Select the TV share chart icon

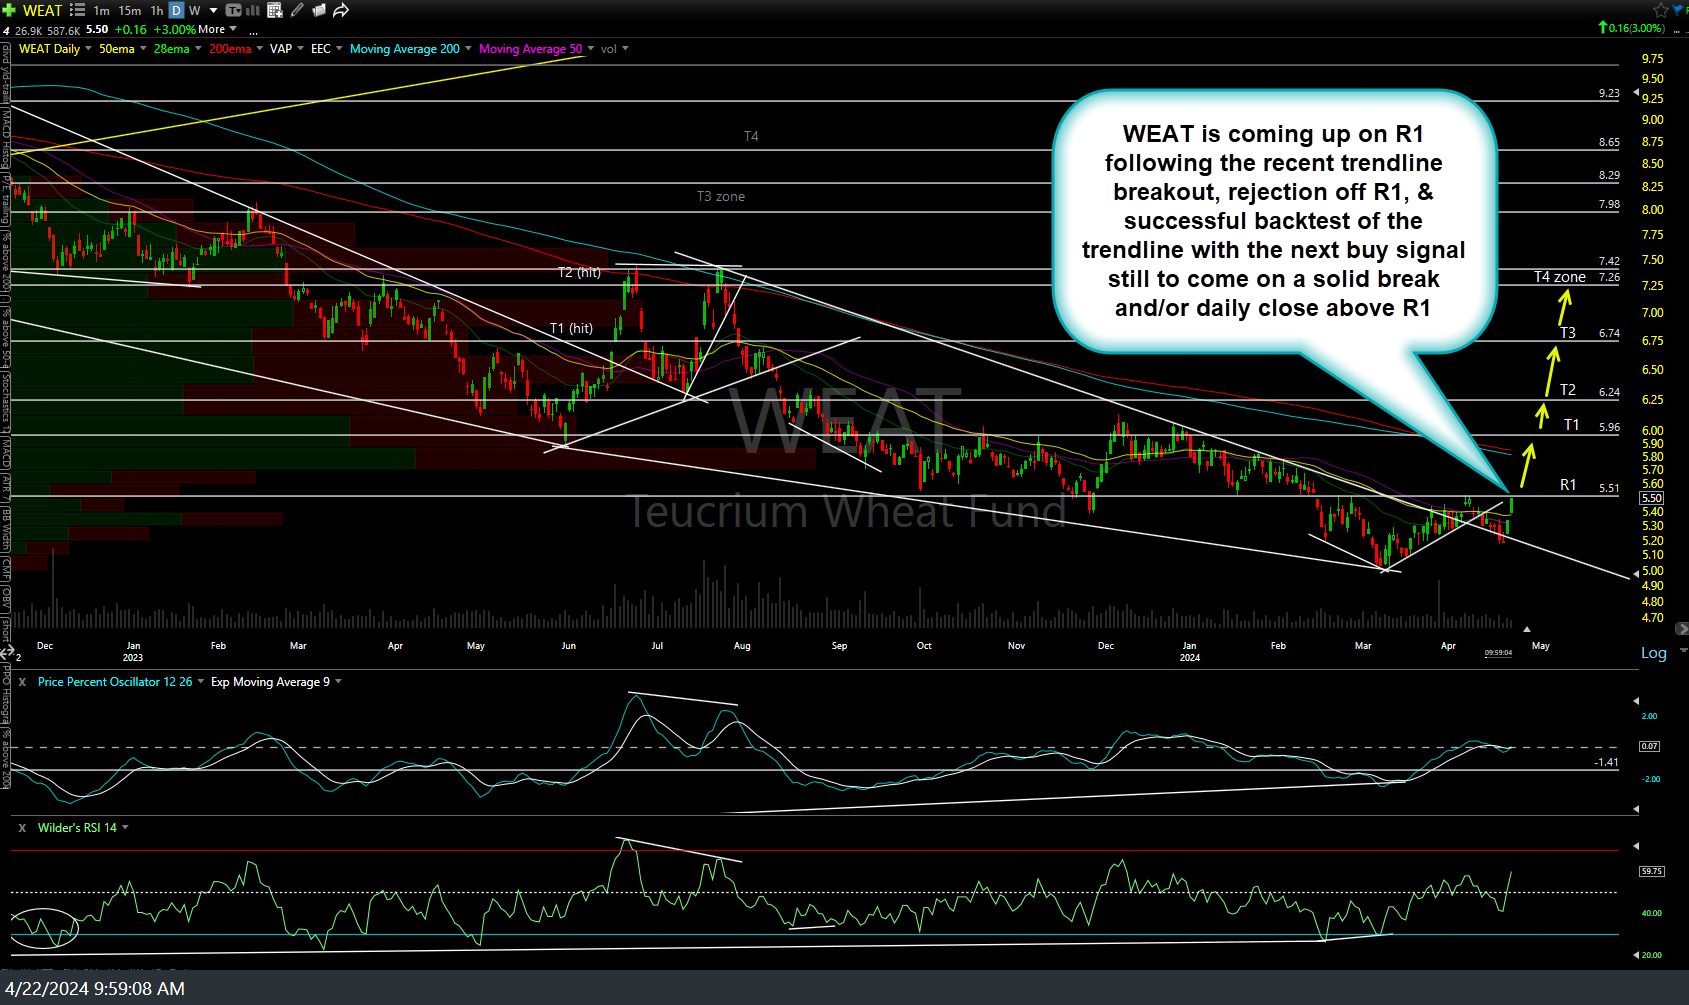tap(233, 10)
